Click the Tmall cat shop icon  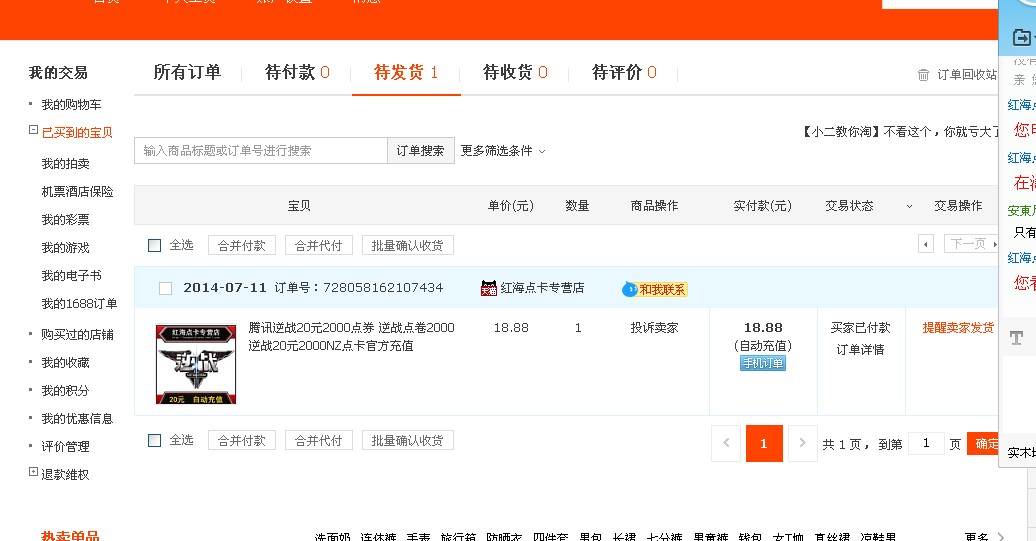tap(489, 288)
